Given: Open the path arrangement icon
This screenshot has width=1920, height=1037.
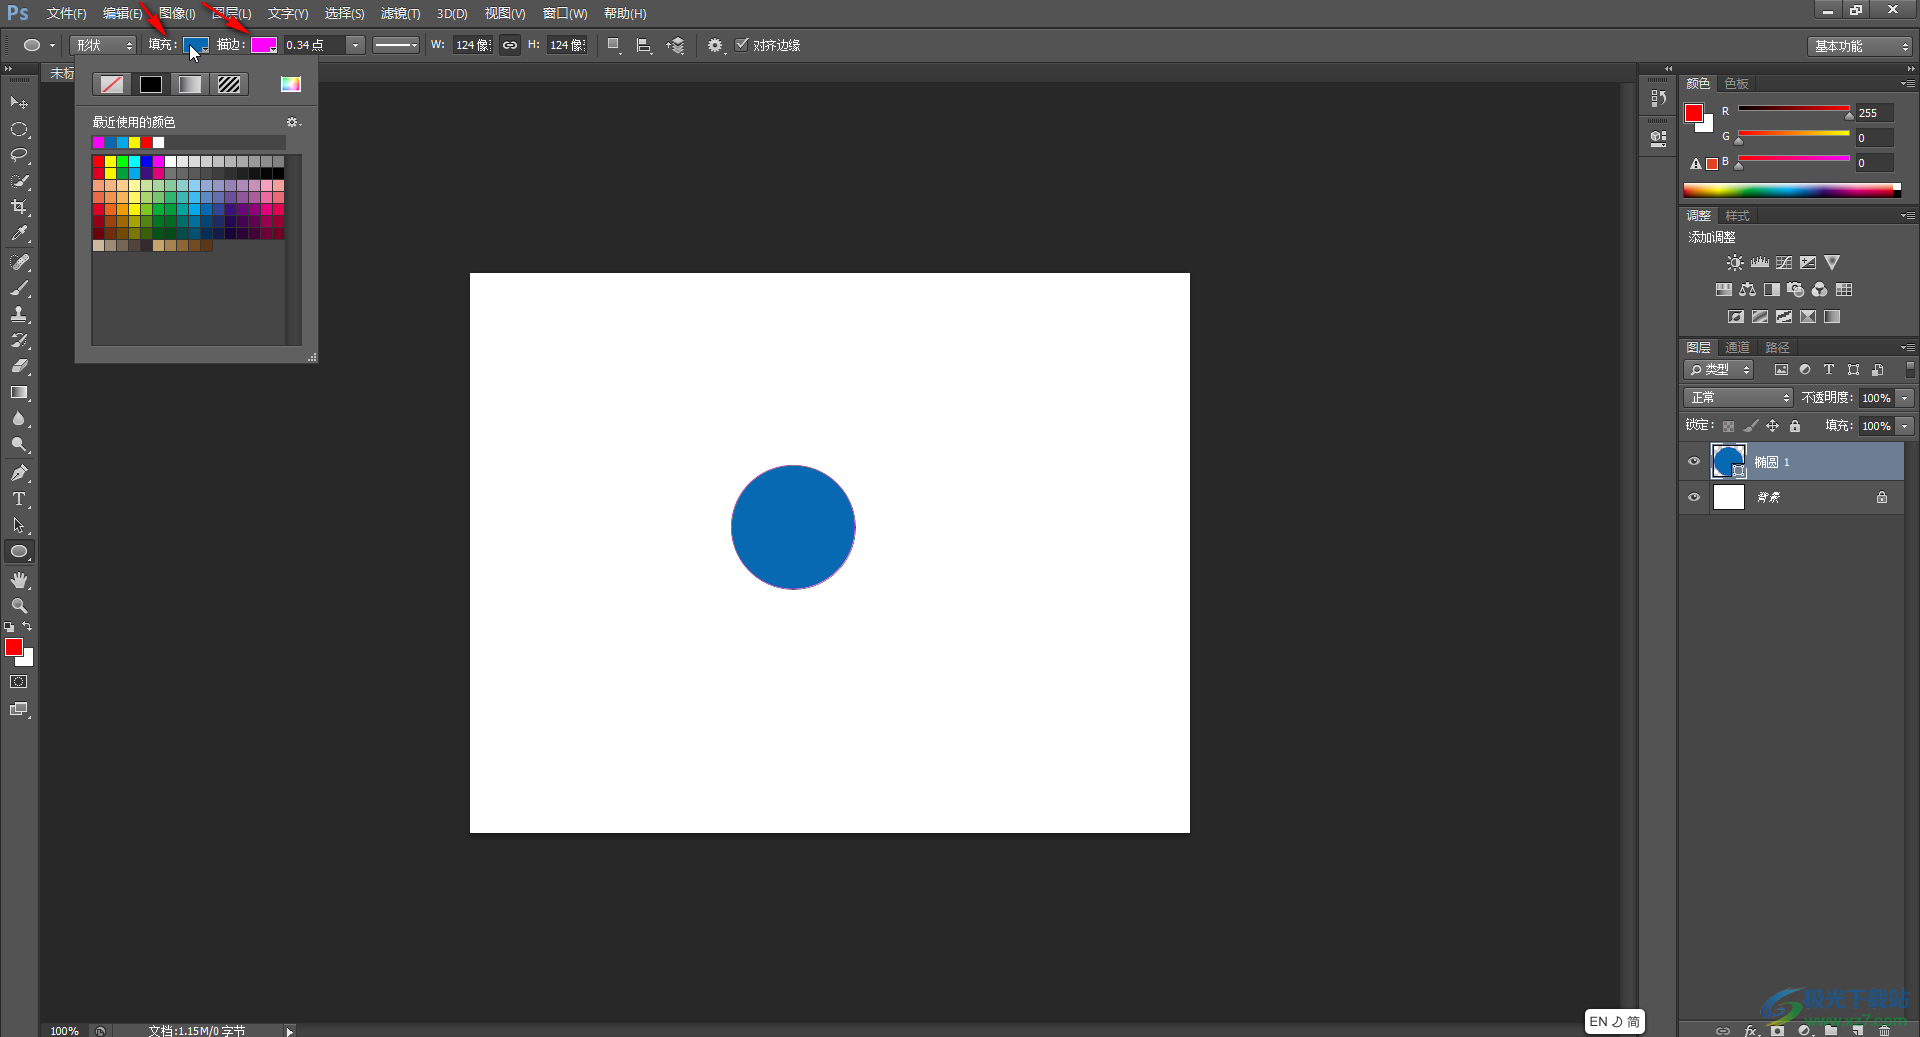Looking at the screenshot, I should pyautogui.click(x=677, y=45).
